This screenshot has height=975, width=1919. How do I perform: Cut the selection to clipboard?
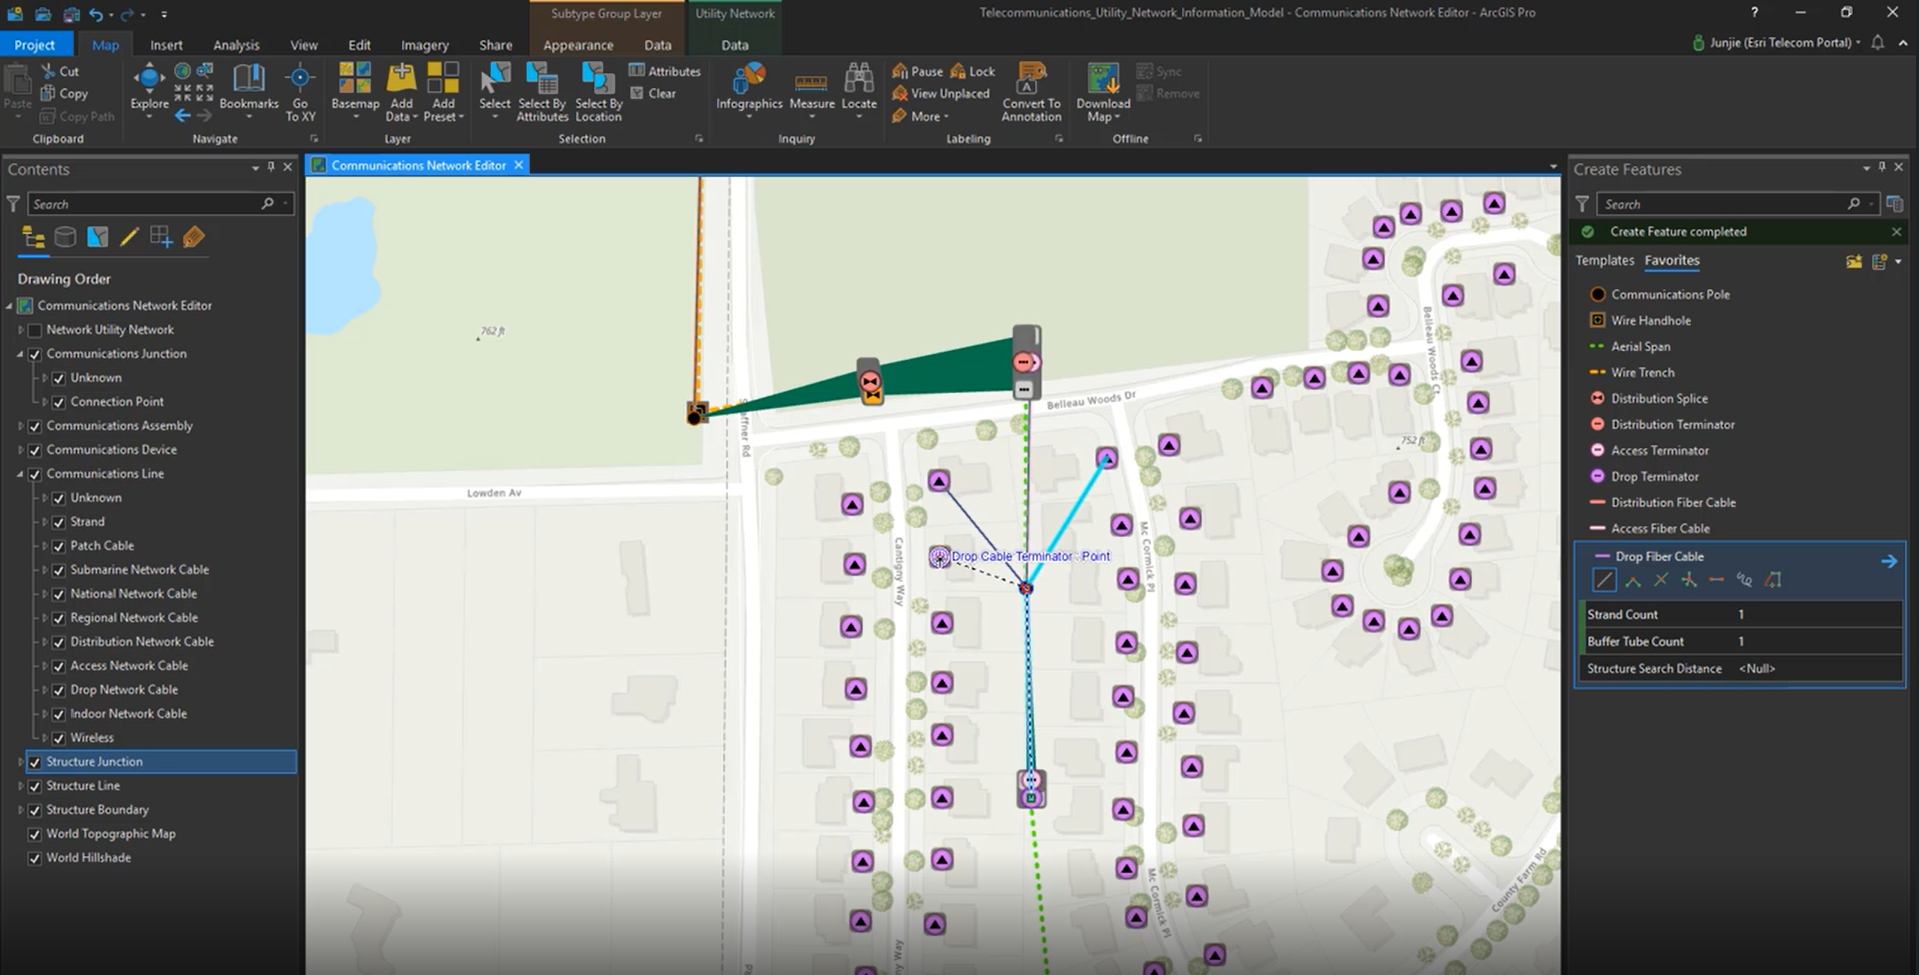60,71
